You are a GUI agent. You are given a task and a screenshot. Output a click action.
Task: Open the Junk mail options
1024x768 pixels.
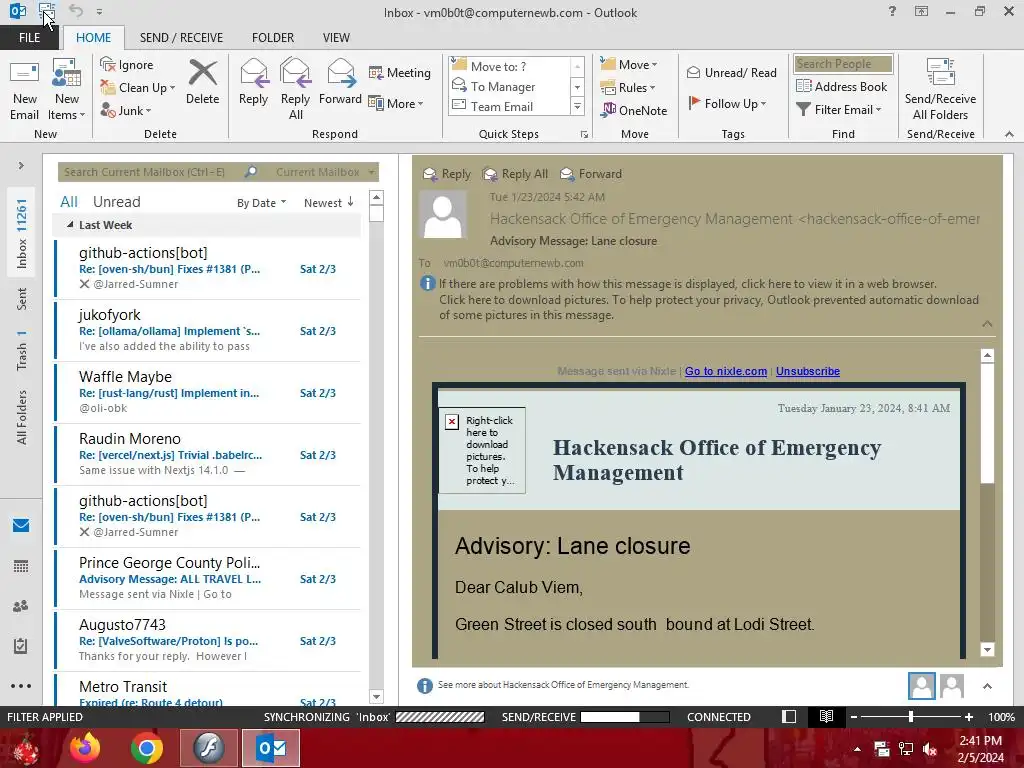click(x=126, y=110)
